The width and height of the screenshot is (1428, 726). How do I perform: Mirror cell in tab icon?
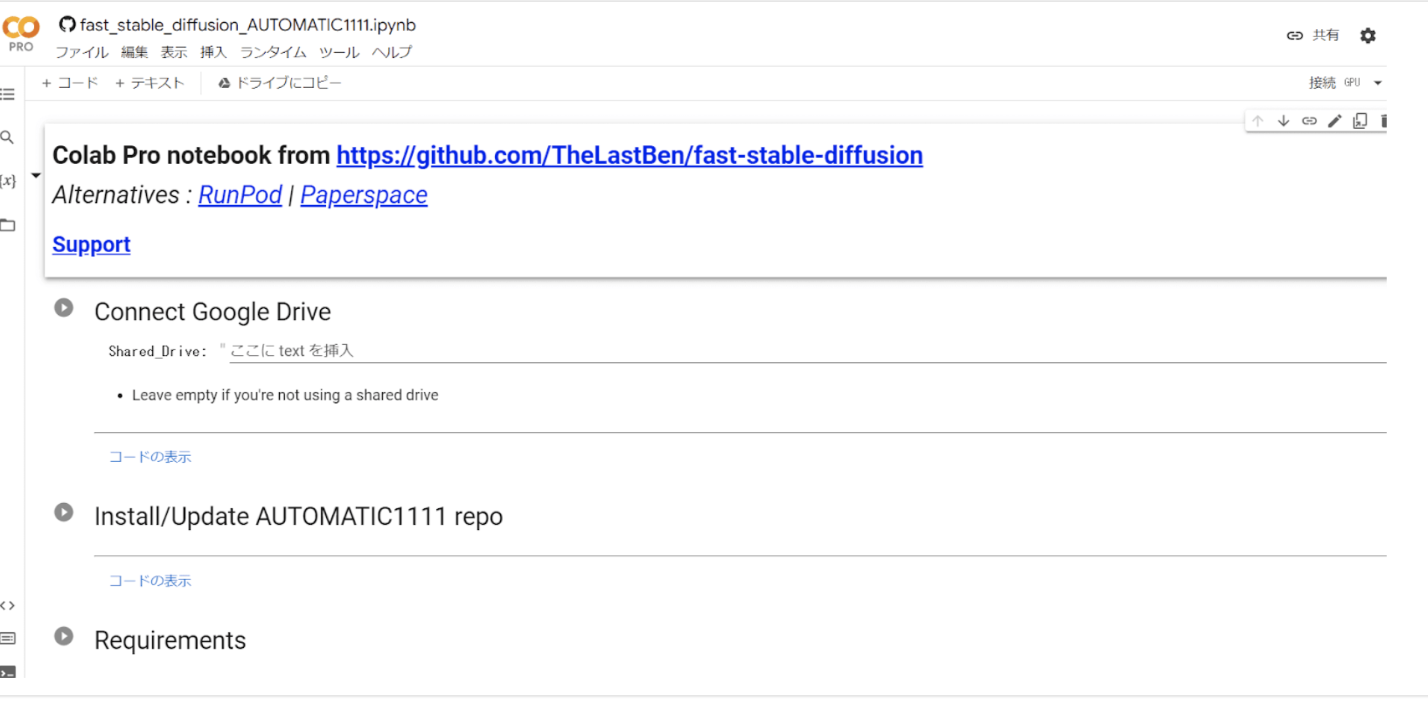coord(1360,121)
